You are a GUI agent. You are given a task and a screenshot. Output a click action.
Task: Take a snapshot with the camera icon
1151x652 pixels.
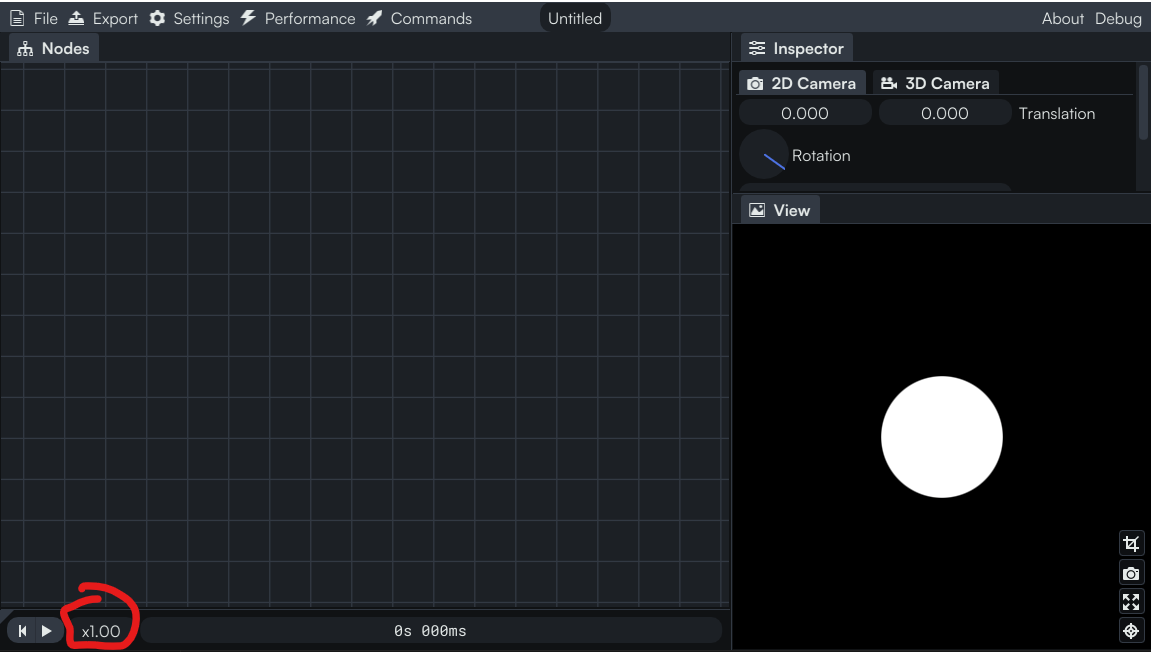pyautogui.click(x=1131, y=573)
